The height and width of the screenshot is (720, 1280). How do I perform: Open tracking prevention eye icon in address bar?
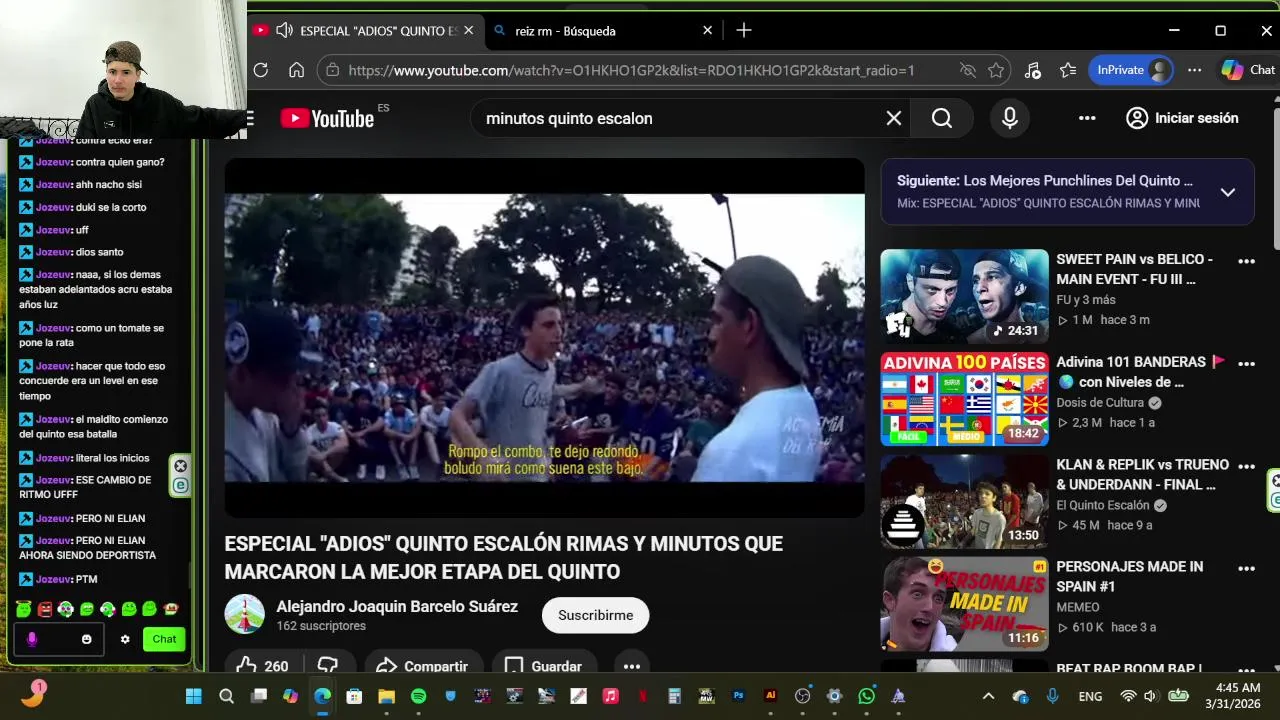click(x=967, y=70)
